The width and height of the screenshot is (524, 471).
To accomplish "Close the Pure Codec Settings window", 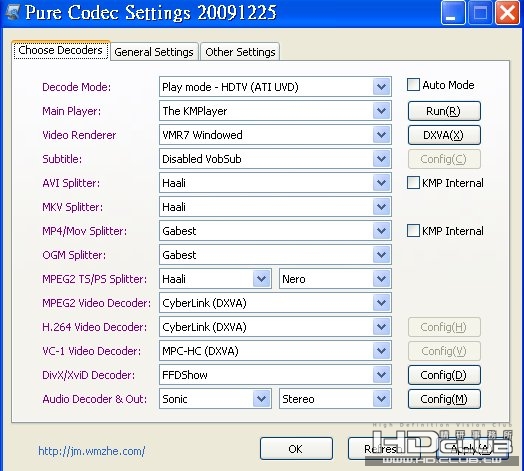I will [507, 13].
